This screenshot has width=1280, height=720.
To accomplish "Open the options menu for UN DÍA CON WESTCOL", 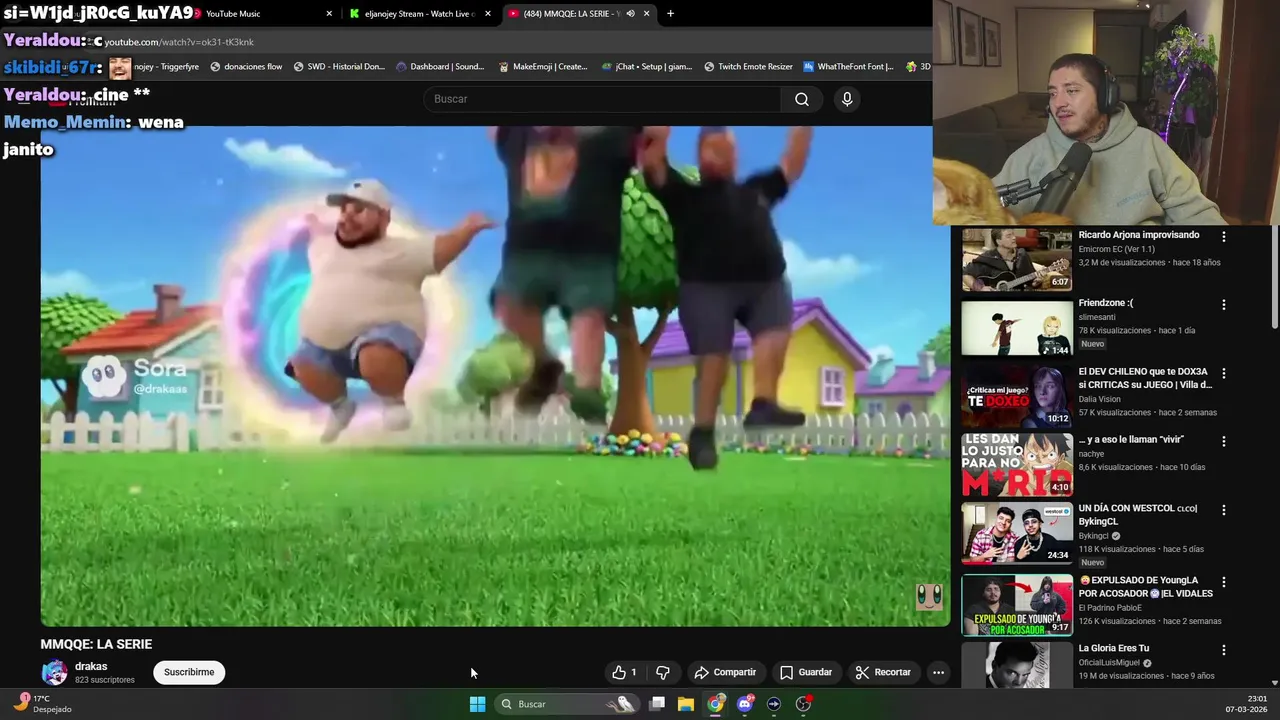I will [x=1223, y=510].
